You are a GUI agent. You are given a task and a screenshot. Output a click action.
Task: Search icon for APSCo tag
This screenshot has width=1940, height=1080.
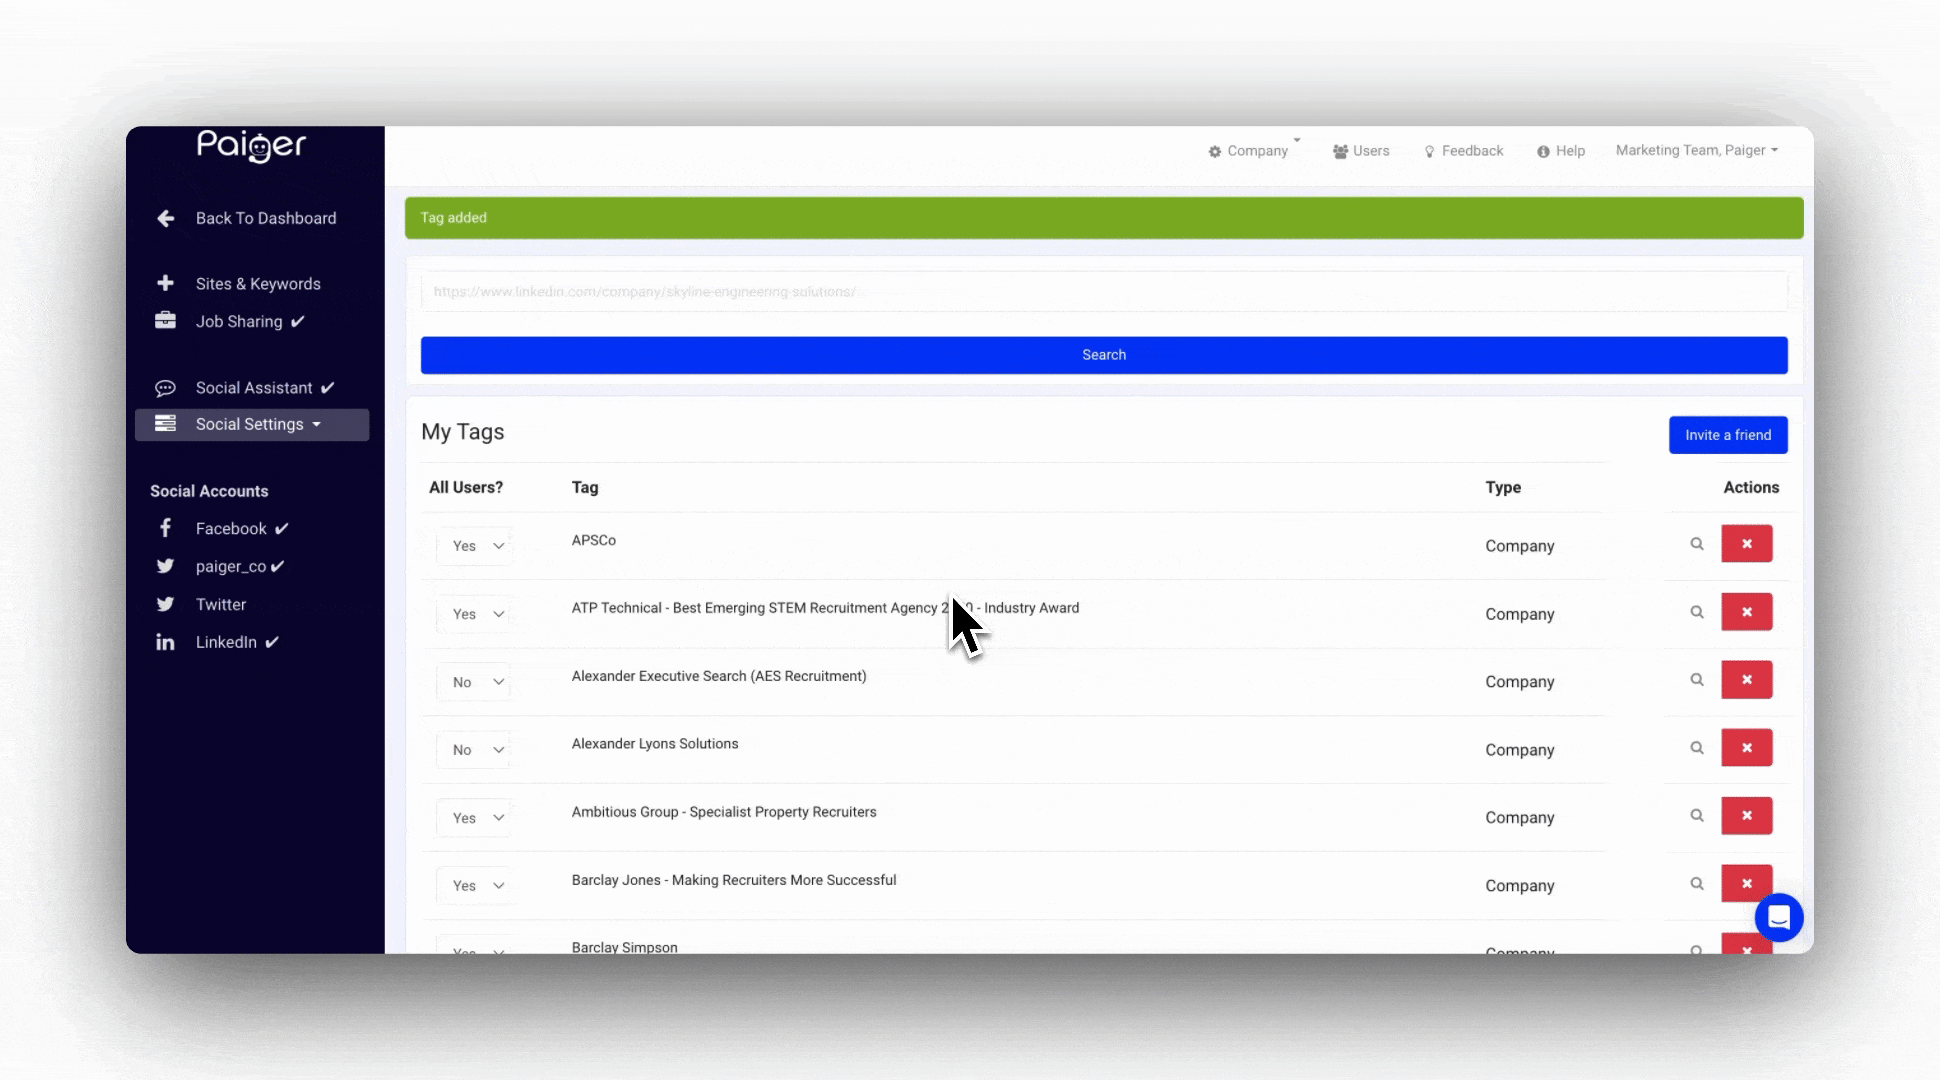[x=1697, y=544]
